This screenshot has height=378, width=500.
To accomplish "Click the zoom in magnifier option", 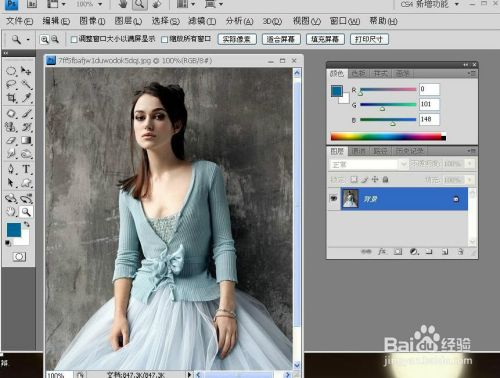I will click(44, 39).
